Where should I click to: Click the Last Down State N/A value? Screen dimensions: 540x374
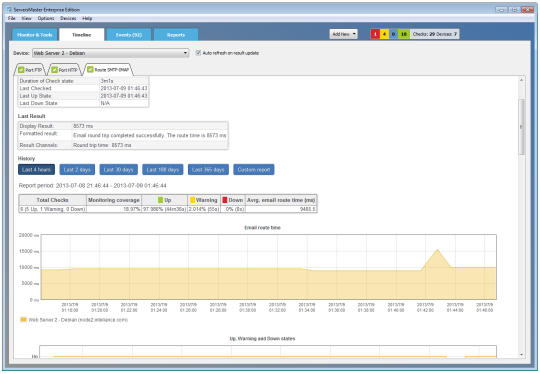pos(105,103)
